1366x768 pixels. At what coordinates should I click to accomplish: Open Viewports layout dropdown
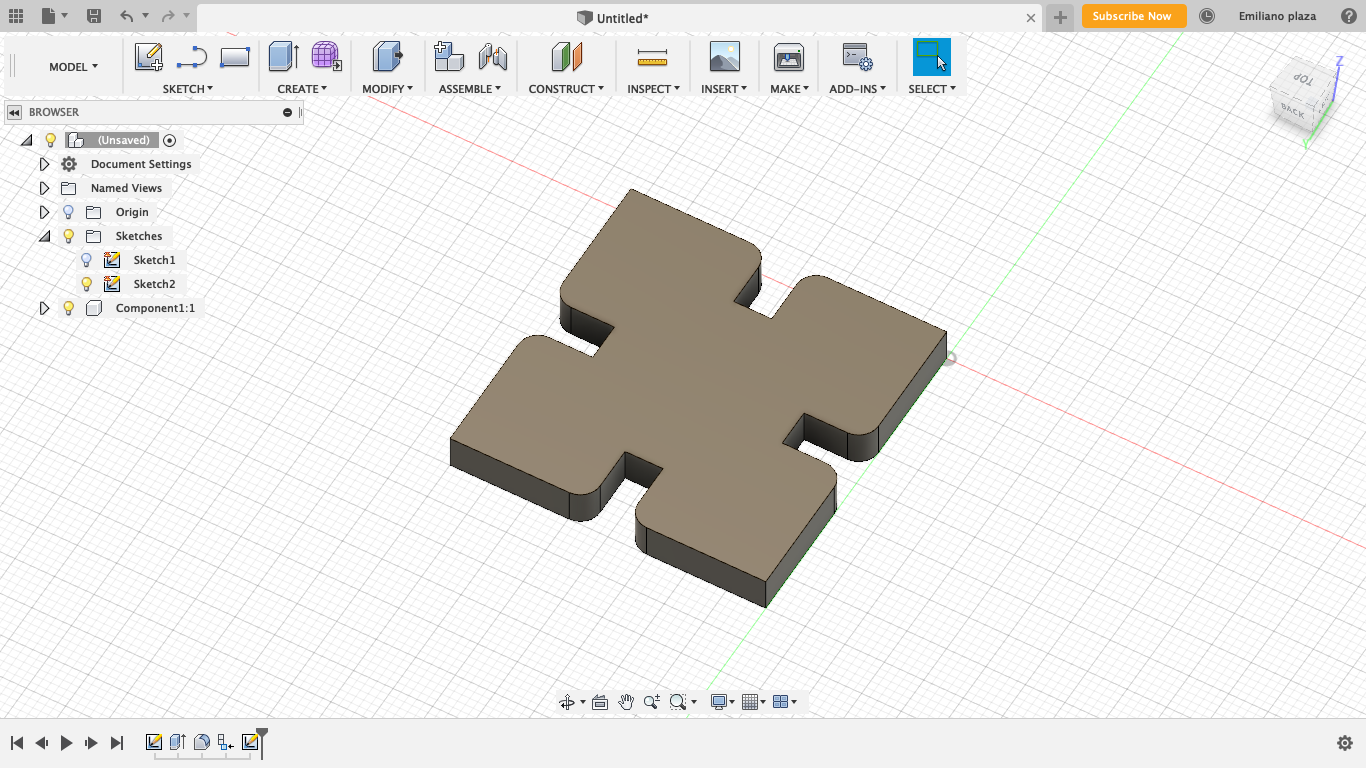pos(785,702)
